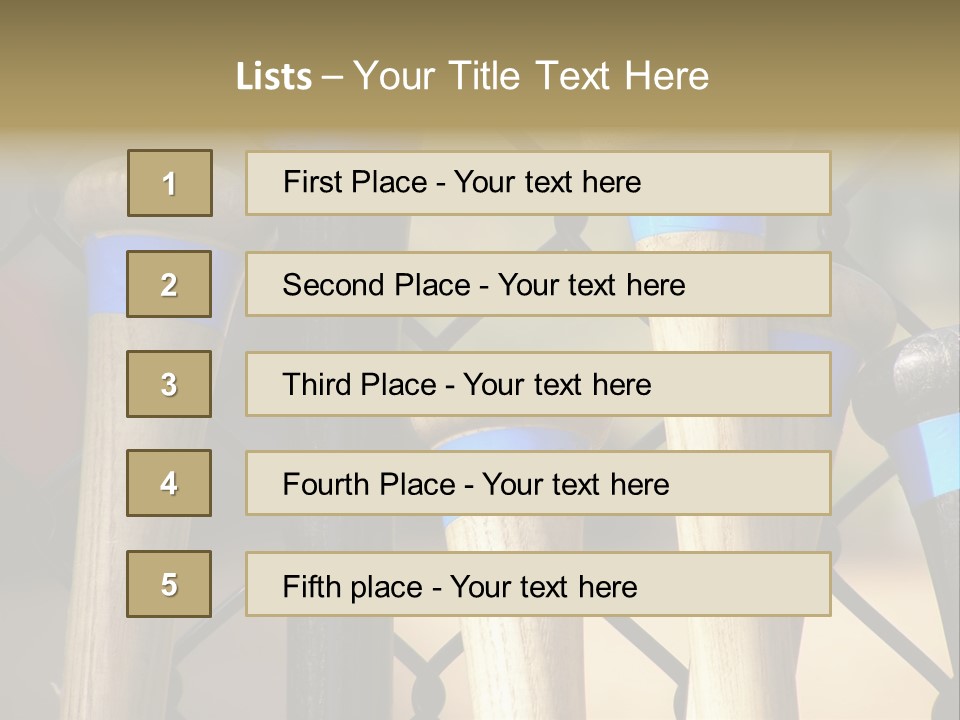Click blue tape on the black bat
Screen dimensions: 960x720
(940, 453)
